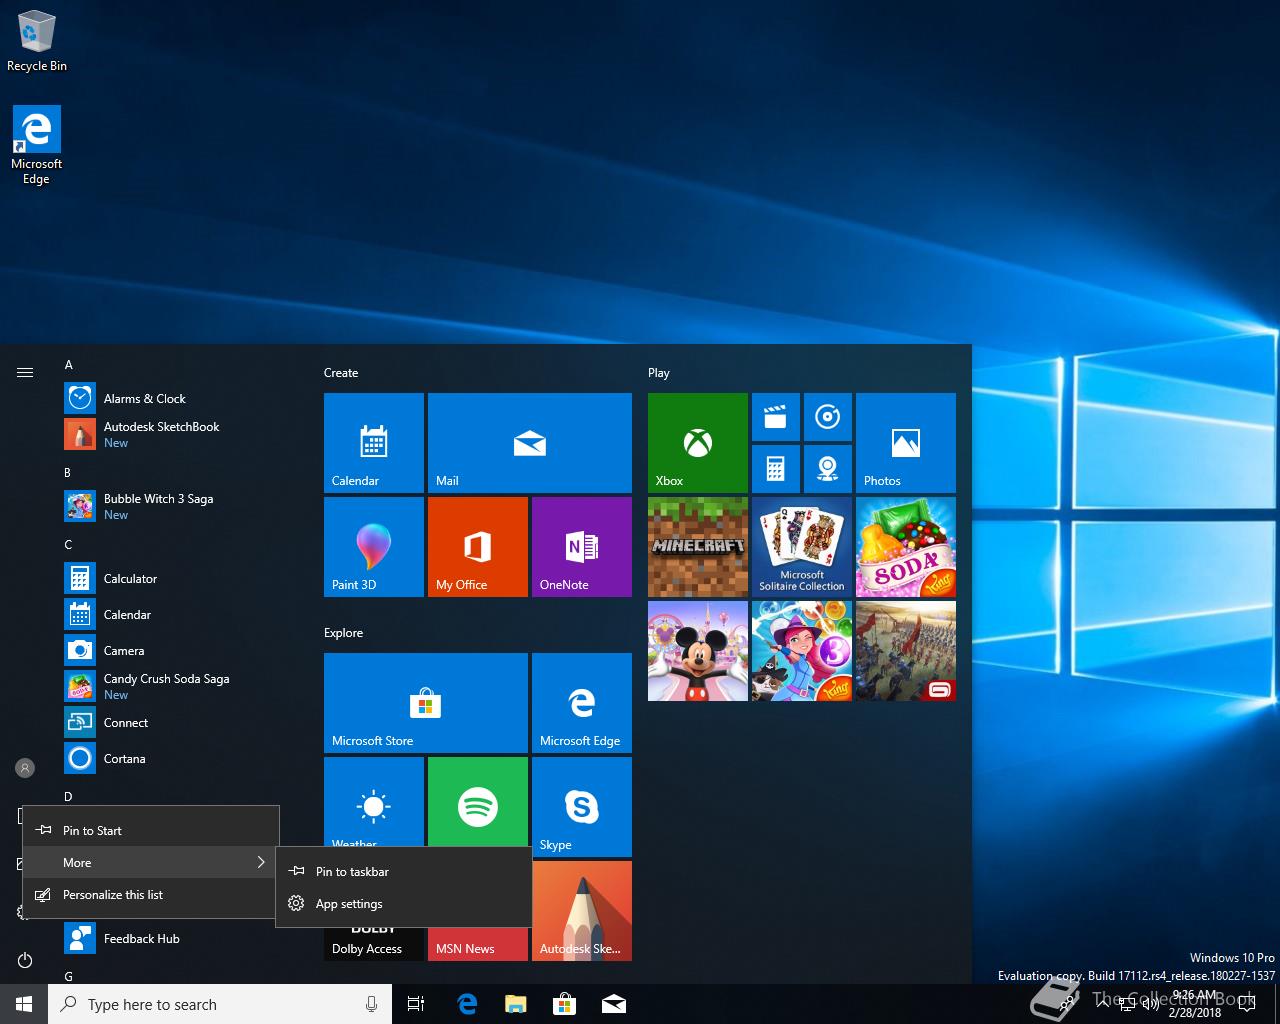This screenshot has width=1280, height=1024.
Task: Open the Bubble Witch 3 game tile
Action: point(801,650)
